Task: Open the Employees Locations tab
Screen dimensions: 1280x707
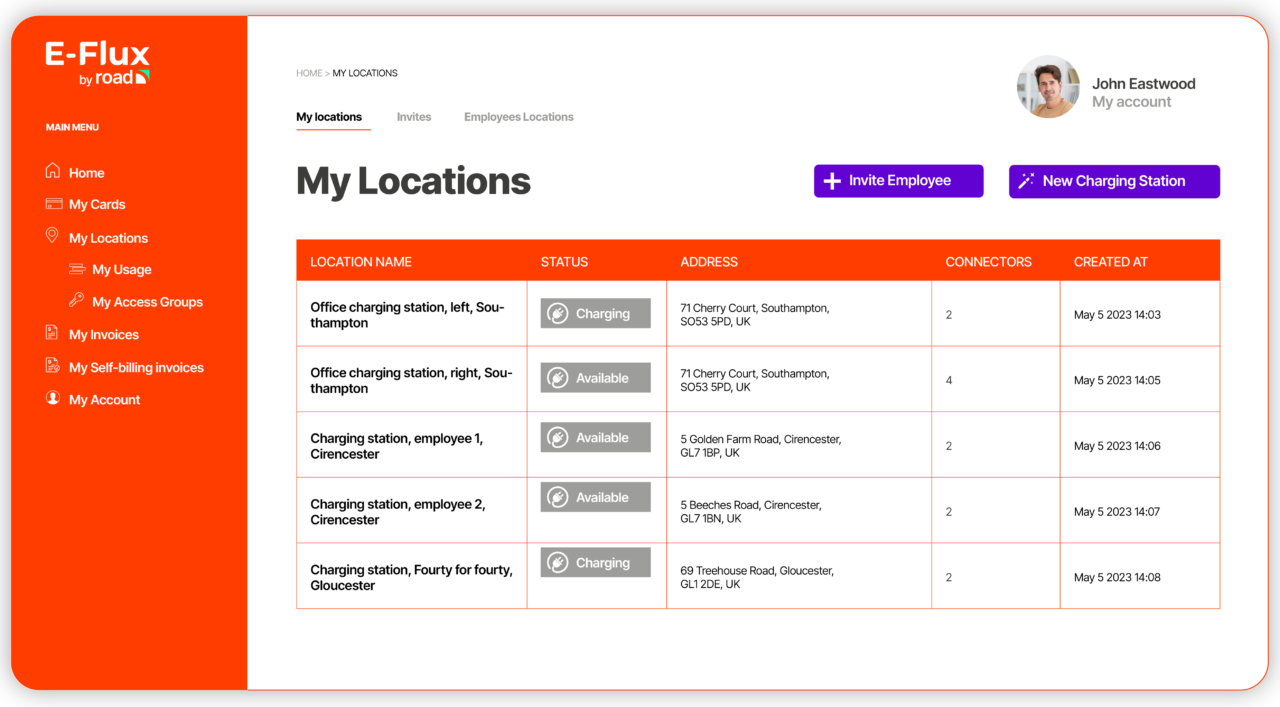Action: coord(518,117)
